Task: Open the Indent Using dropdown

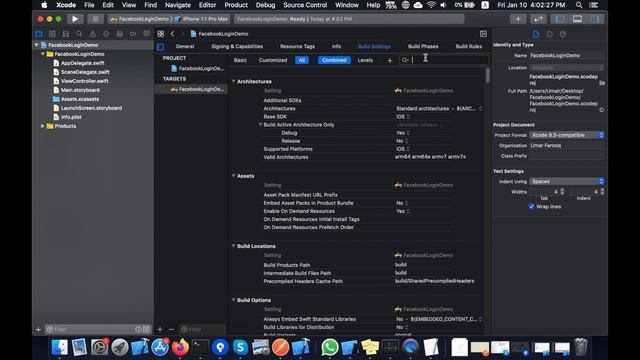Action: tap(567, 181)
